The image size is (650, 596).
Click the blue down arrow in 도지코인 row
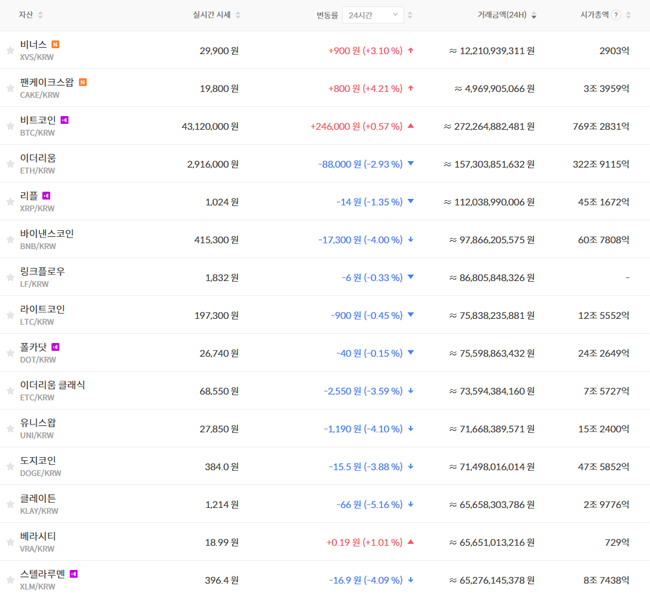click(x=411, y=467)
